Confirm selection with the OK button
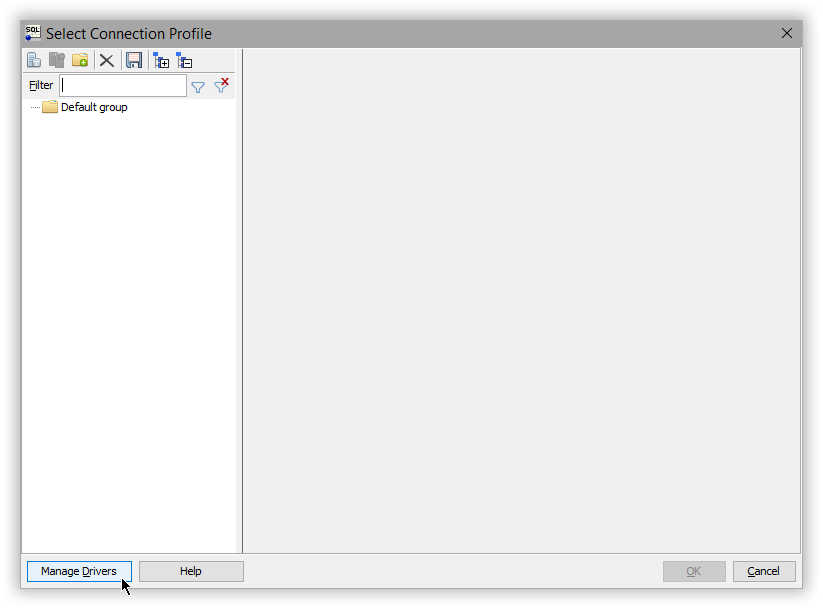The image size is (823, 609). [694, 570]
